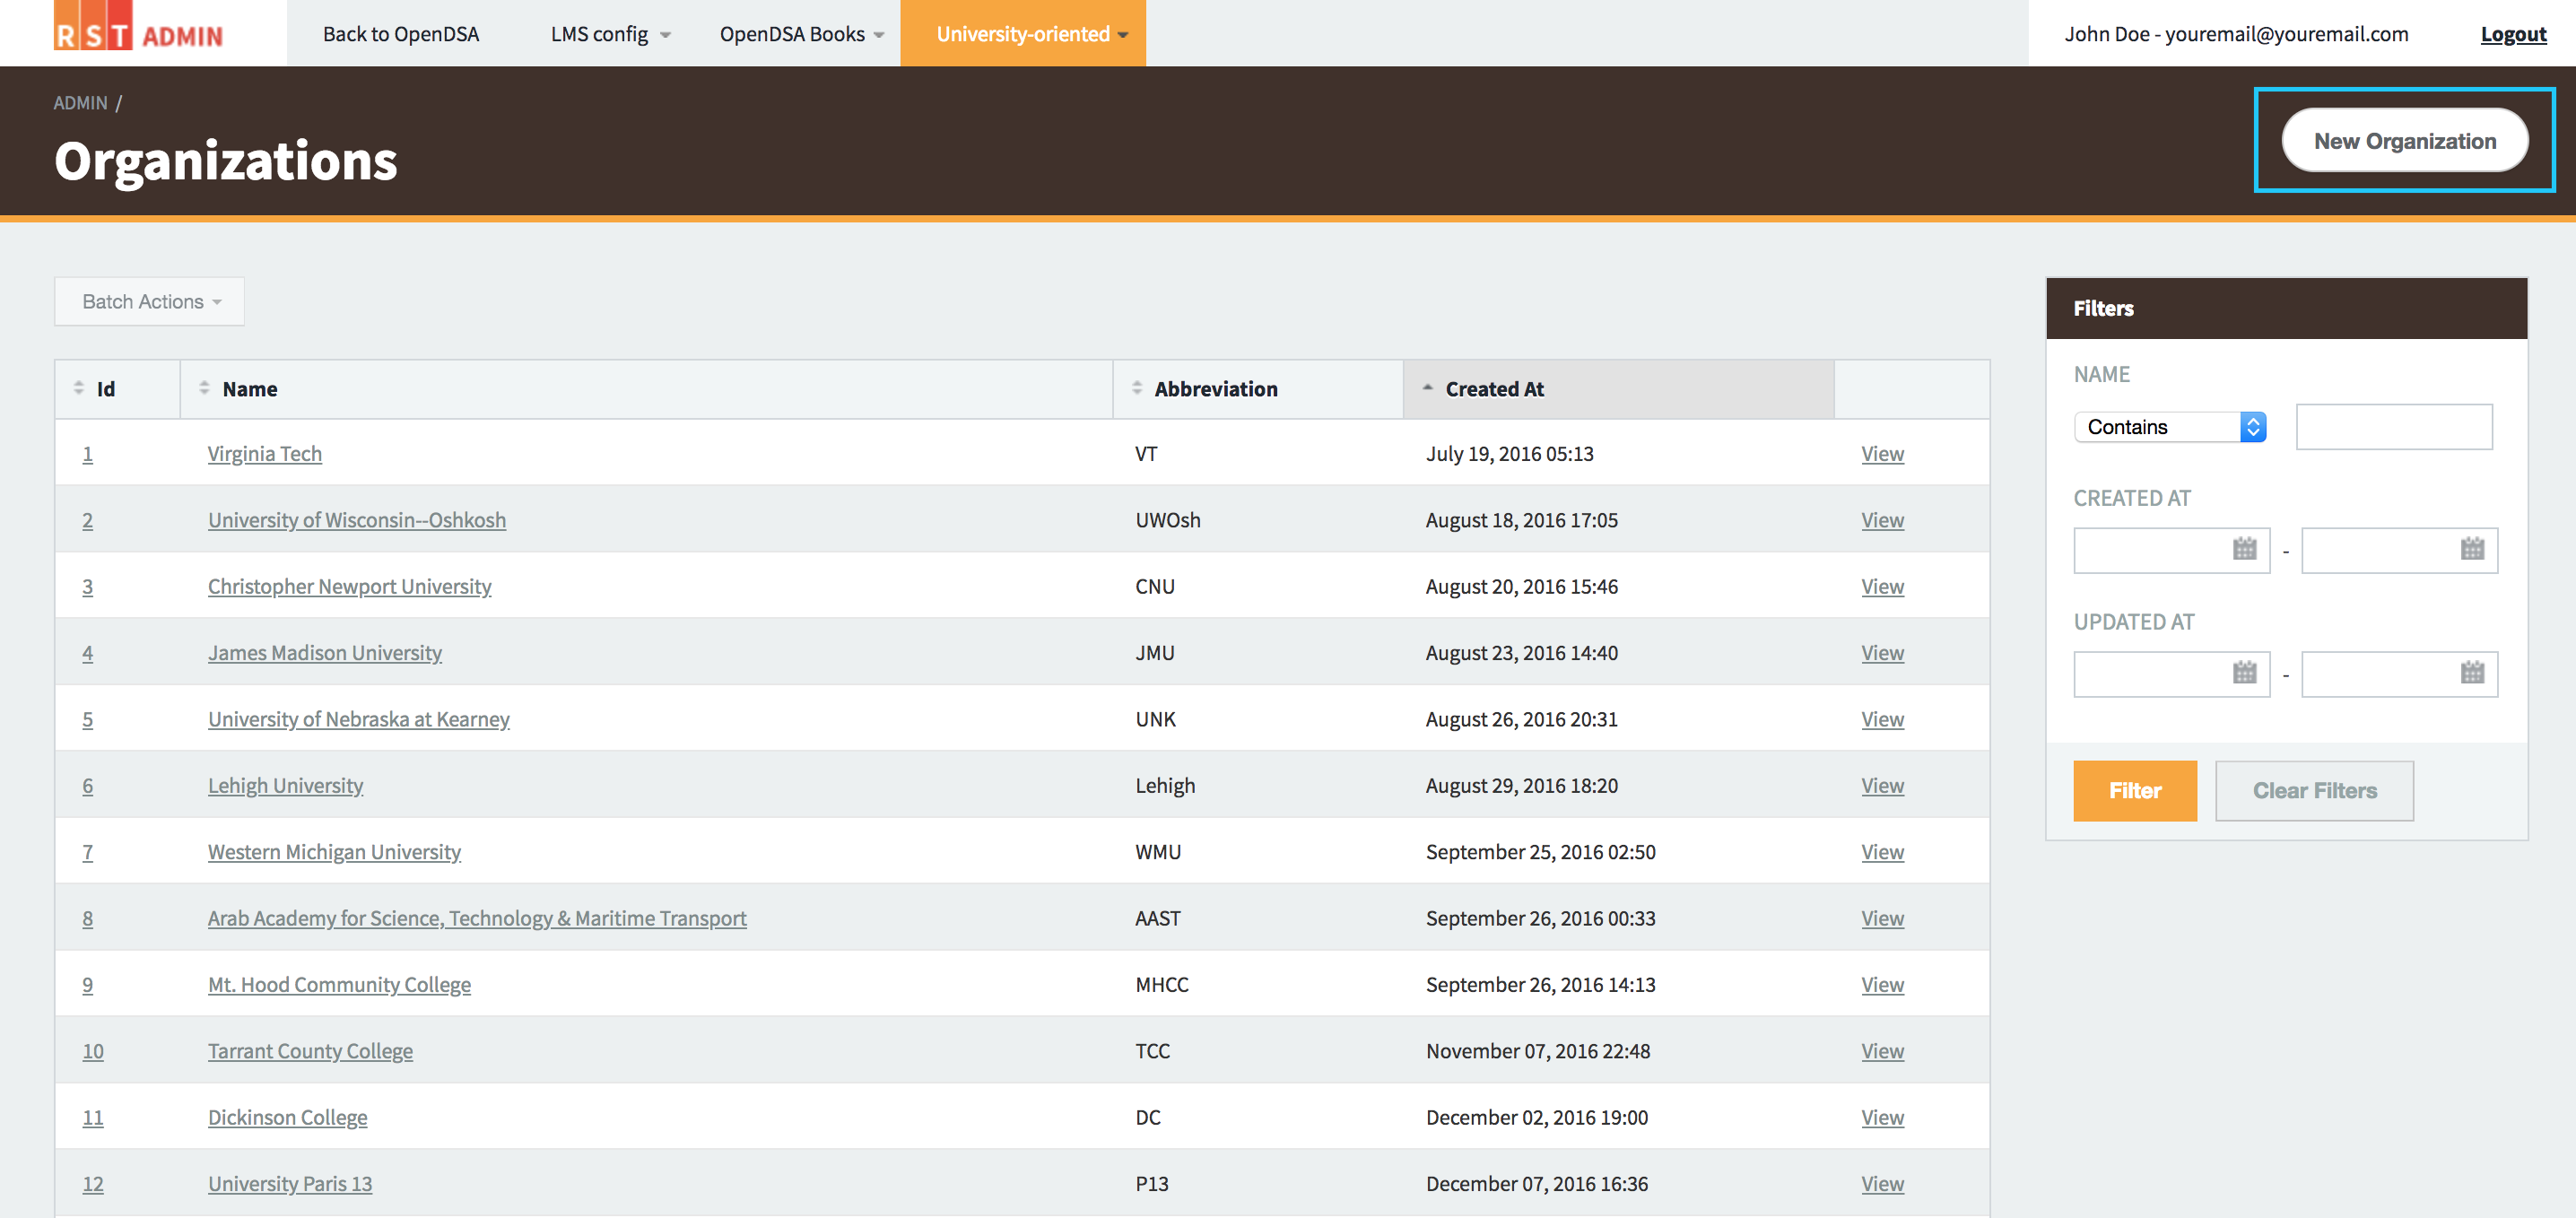Viewport: 2576px width, 1218px height.
Task: Expand the University-oriented menu
Action: pos(1023,34)
